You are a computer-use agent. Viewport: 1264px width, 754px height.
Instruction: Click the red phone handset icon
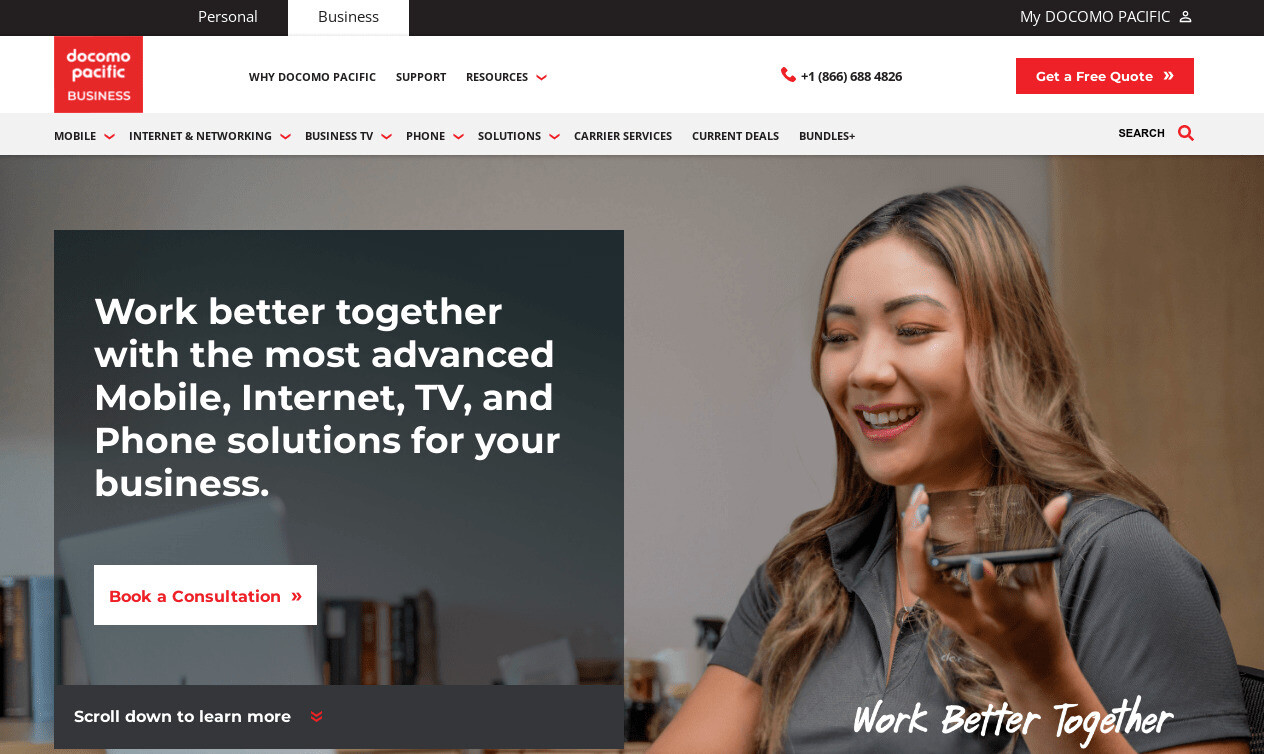pyautogui.click(x=788, y=75)
